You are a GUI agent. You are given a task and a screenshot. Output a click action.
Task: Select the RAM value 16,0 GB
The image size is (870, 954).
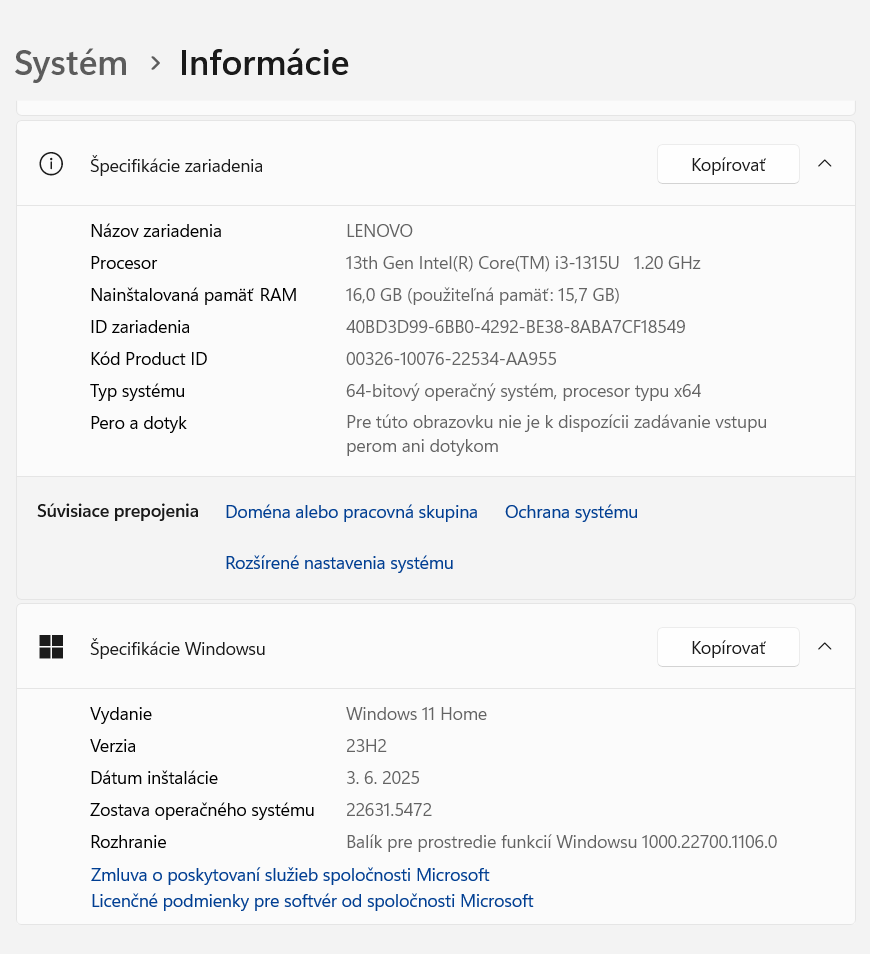point(482,295)
